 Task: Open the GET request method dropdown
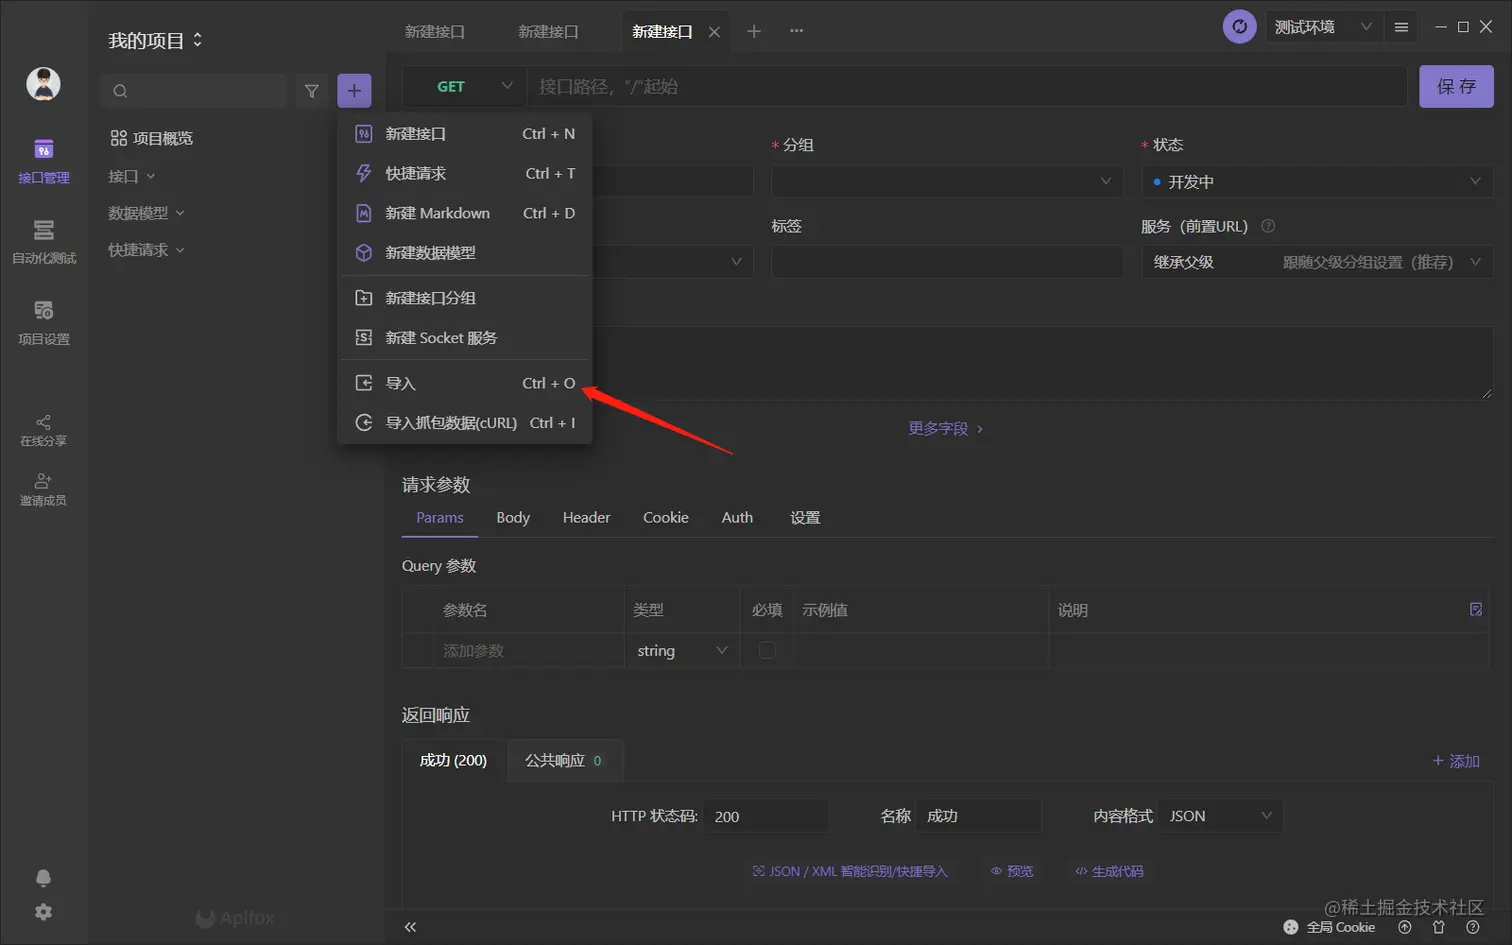pyautogui.click(x=465, y=86)
